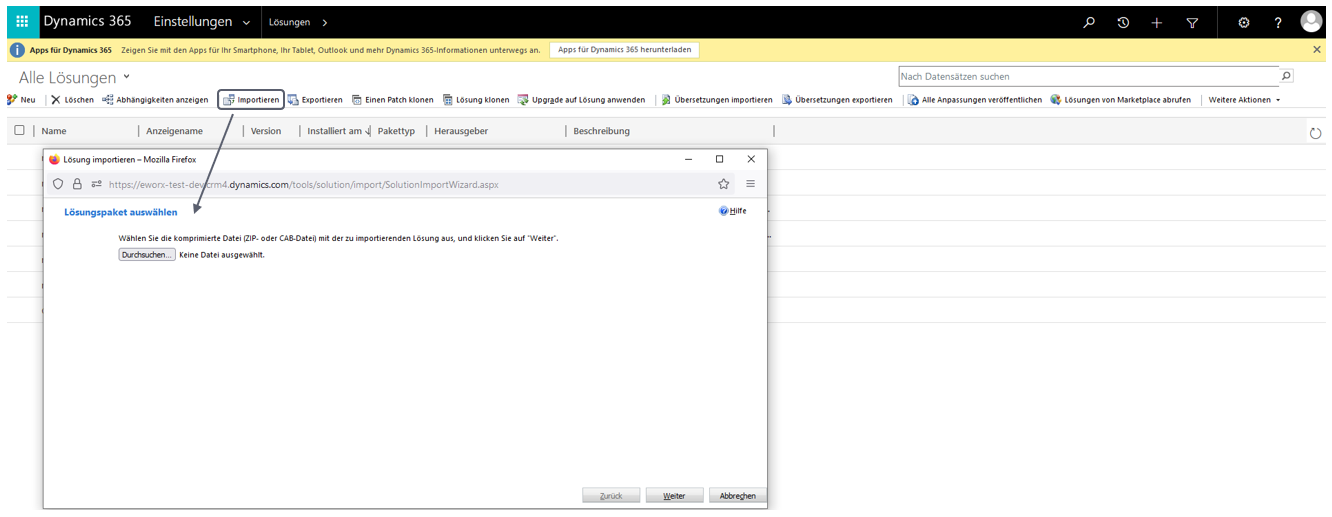
Task: Open the Dynamics 365 app launcher grid
Action: pos(22,22)
